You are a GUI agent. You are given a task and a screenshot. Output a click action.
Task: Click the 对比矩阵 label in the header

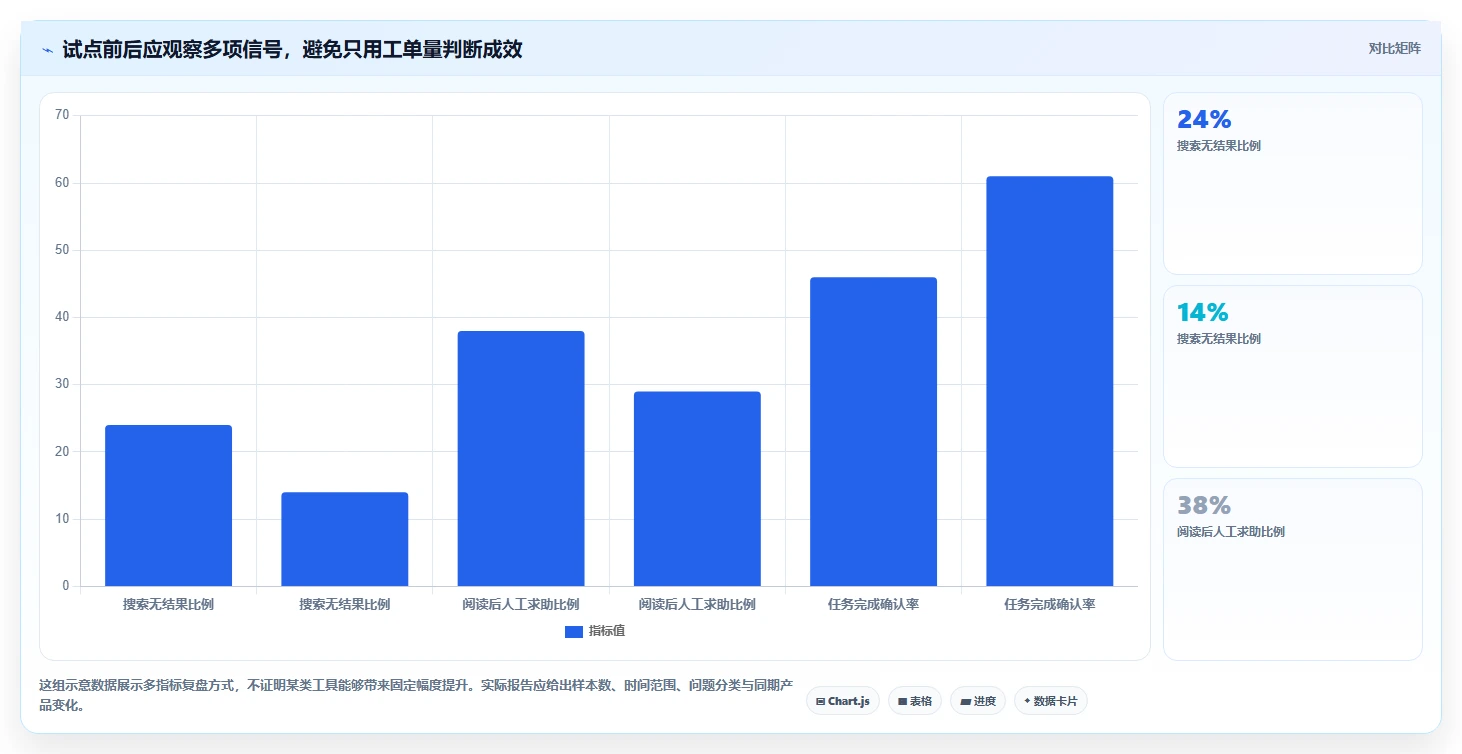[1394, 49]
